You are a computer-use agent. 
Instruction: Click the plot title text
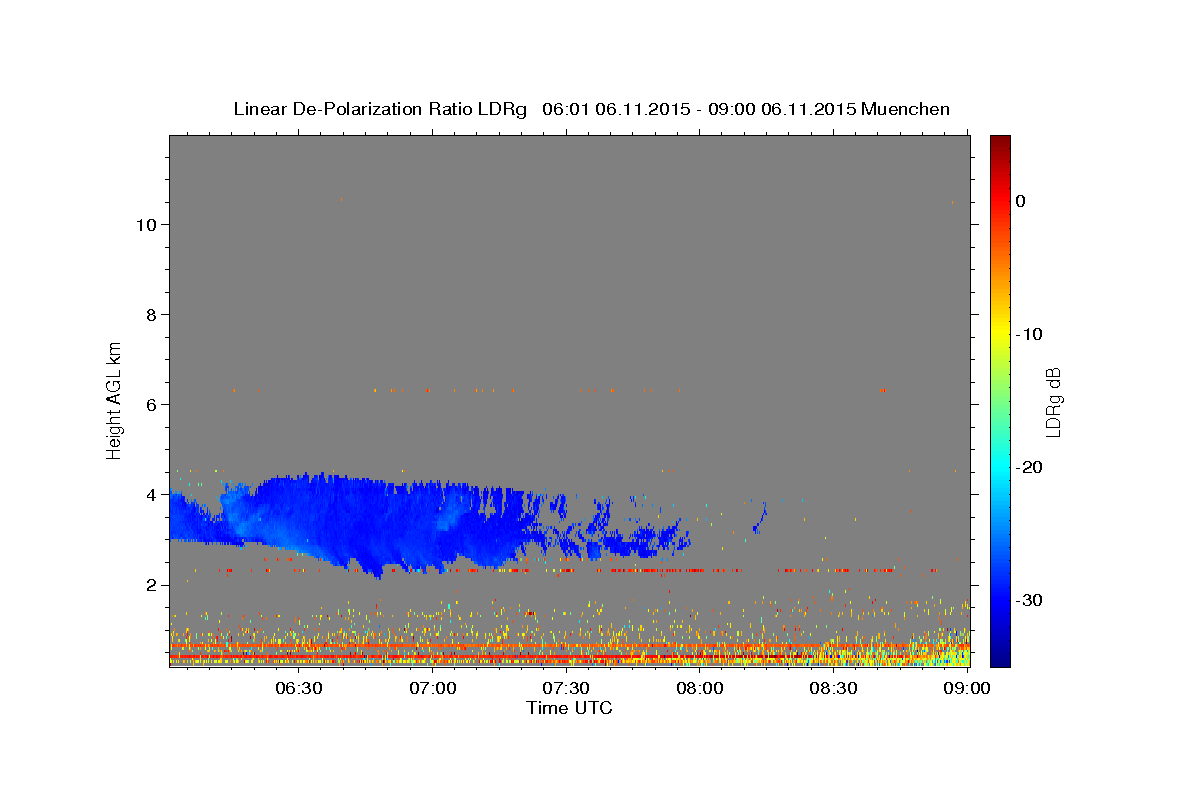pyautogui.click(x=591, y=109)
